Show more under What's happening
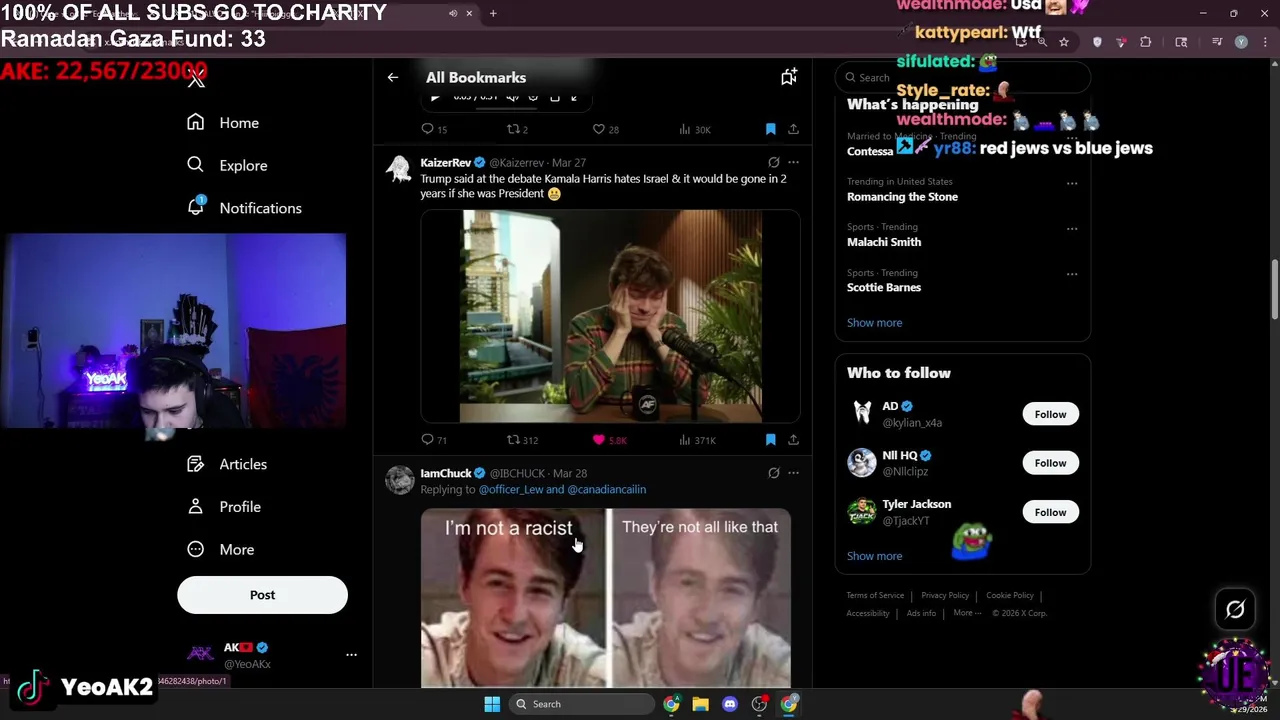Viewport: 1280px width, 720px height. (x=874, y=323)
